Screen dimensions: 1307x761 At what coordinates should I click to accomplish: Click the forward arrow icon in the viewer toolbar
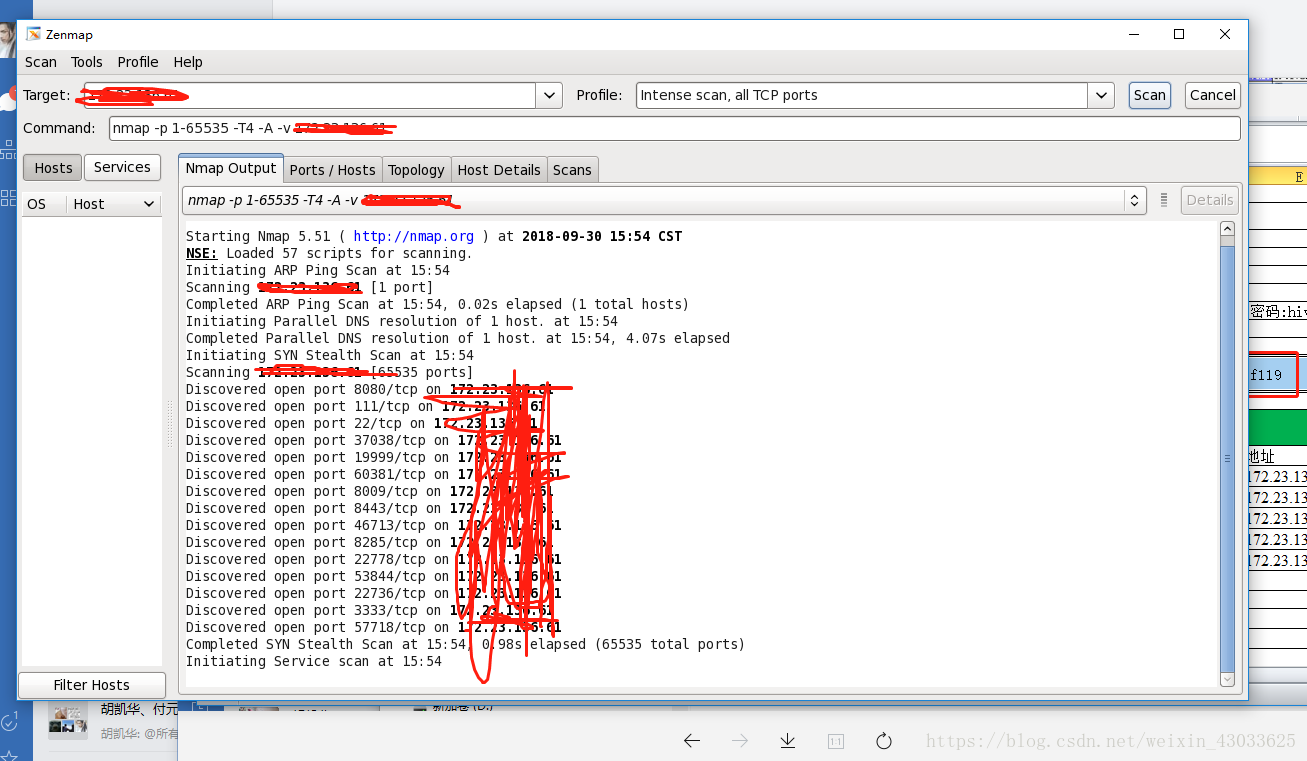[x=739, y=740]
